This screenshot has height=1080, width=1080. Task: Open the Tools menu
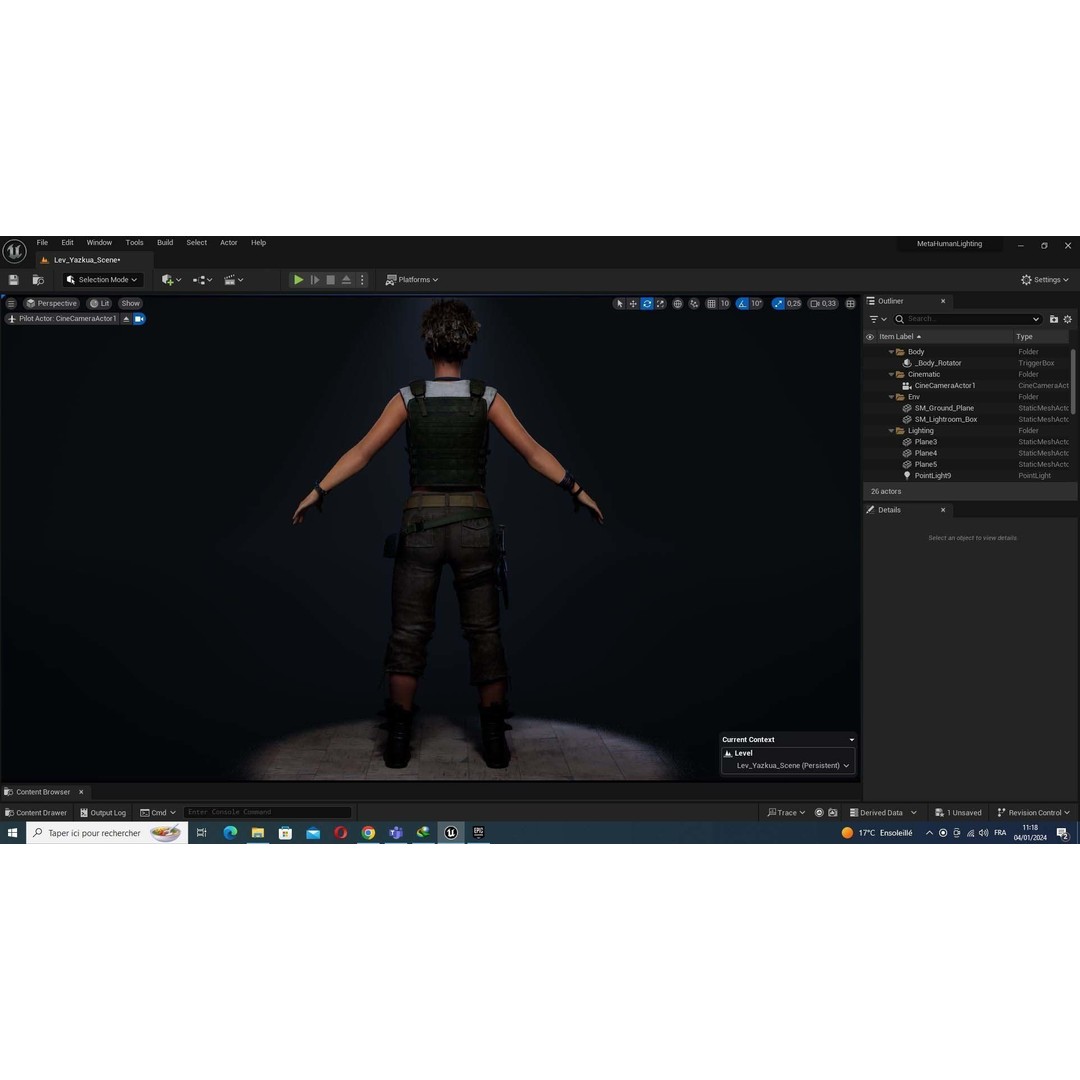(x=134, y=242)
